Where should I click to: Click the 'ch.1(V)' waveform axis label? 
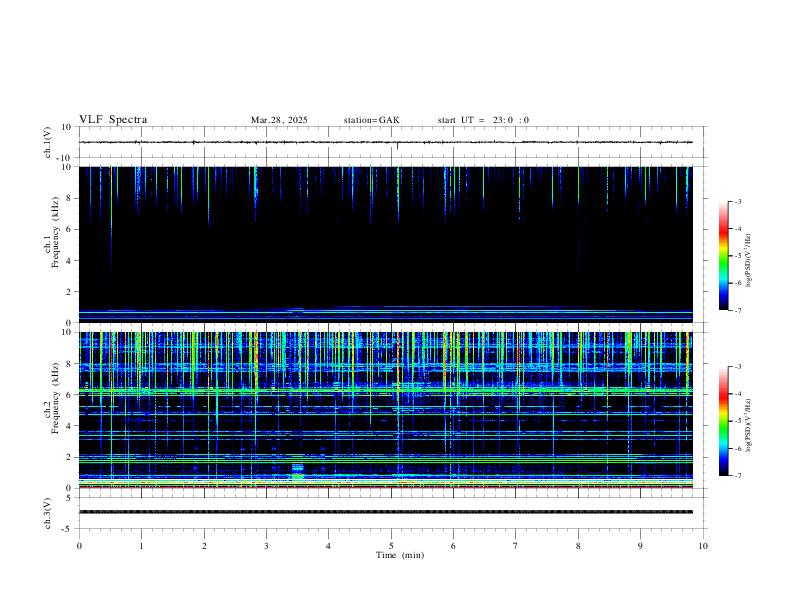(47, 142)
